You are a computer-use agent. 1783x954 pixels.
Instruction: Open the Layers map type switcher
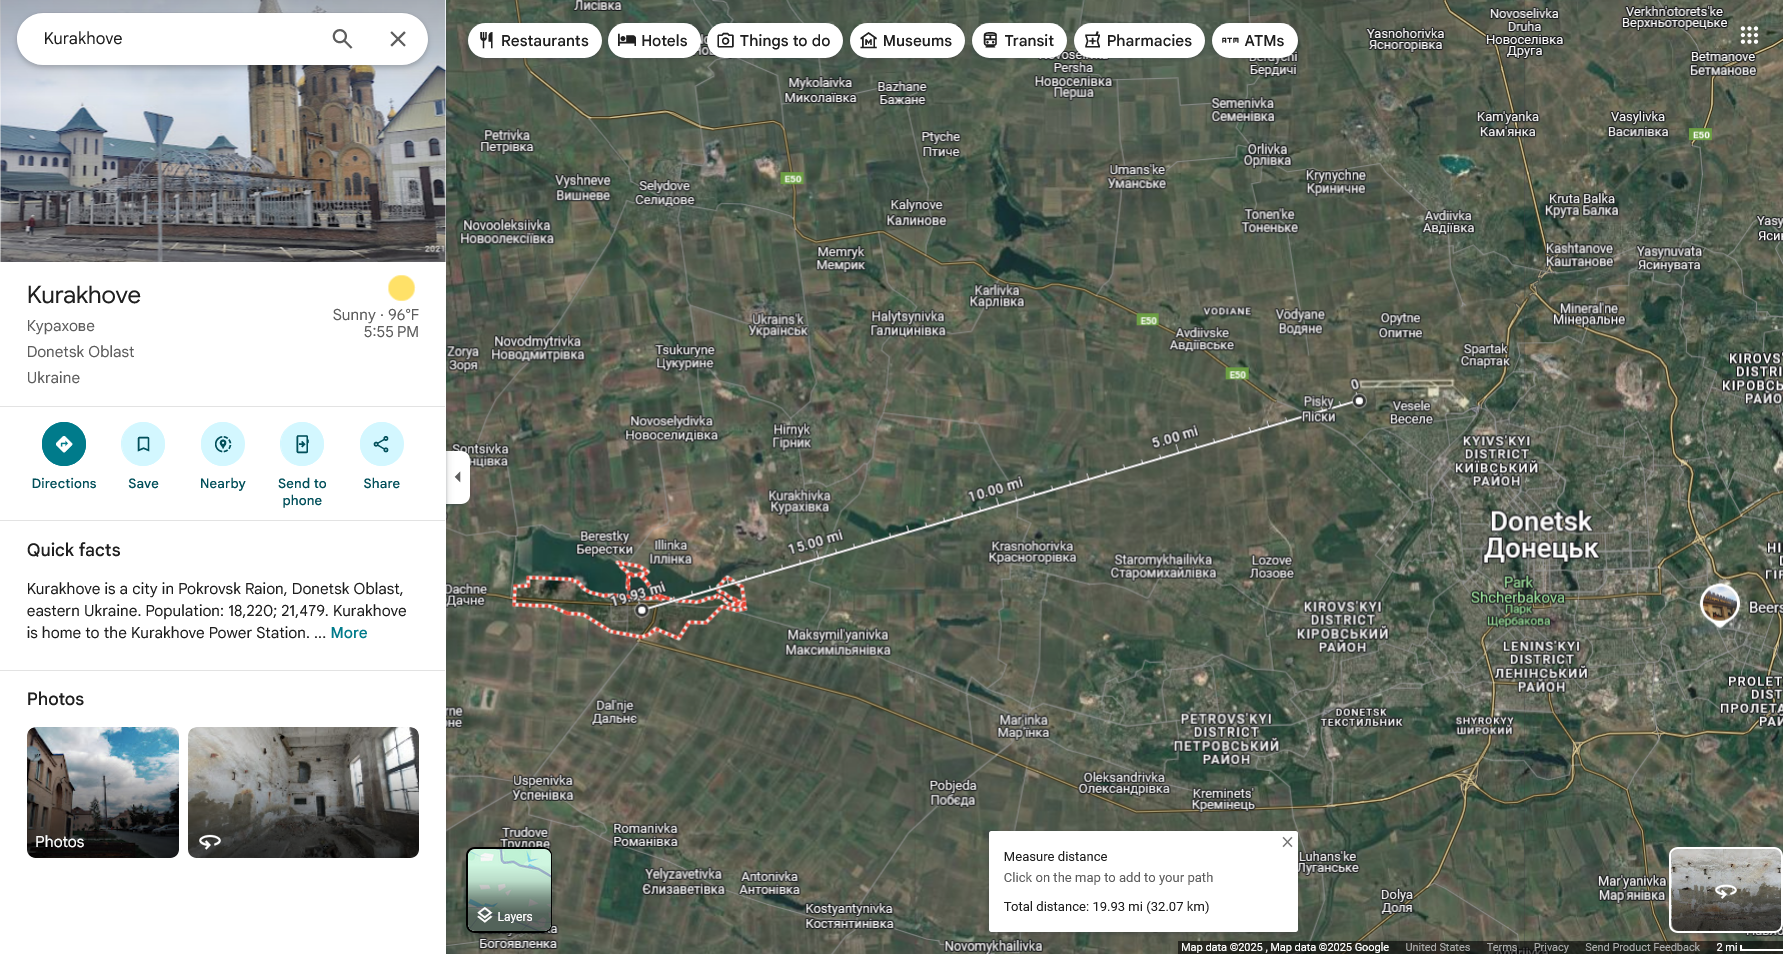click(509, 890)
